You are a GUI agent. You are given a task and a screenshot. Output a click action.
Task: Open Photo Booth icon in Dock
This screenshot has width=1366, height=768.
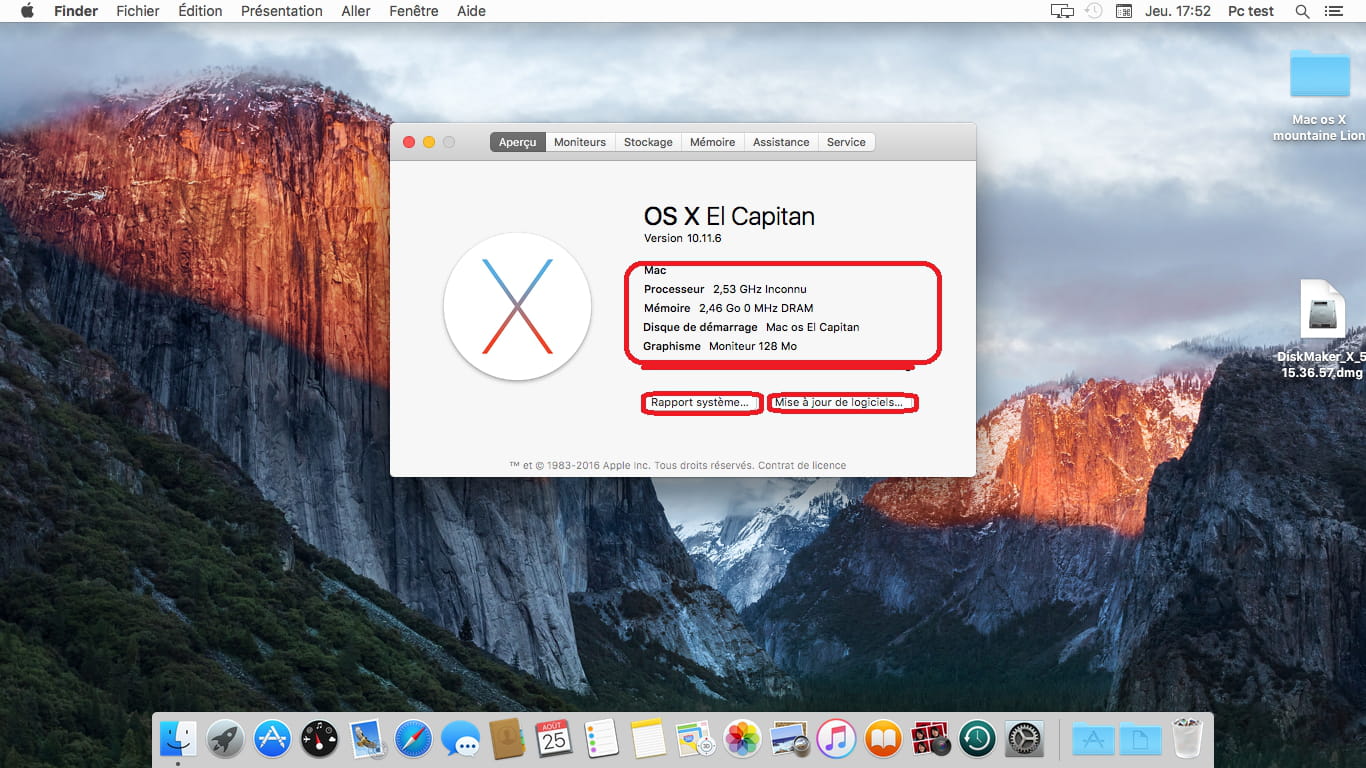point(930,739)
